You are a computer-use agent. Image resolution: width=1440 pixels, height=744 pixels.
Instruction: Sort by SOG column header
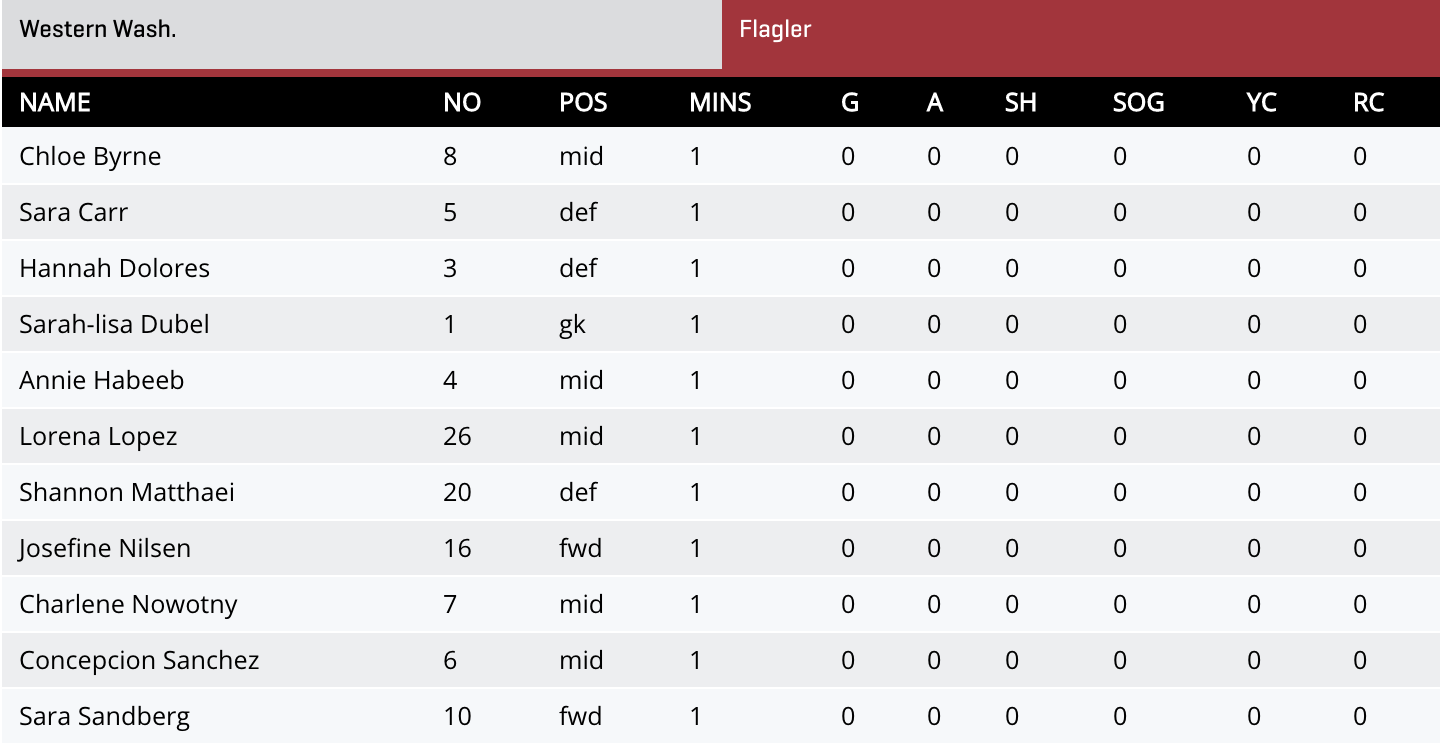pyautogui.click(x=1138, y=102)
